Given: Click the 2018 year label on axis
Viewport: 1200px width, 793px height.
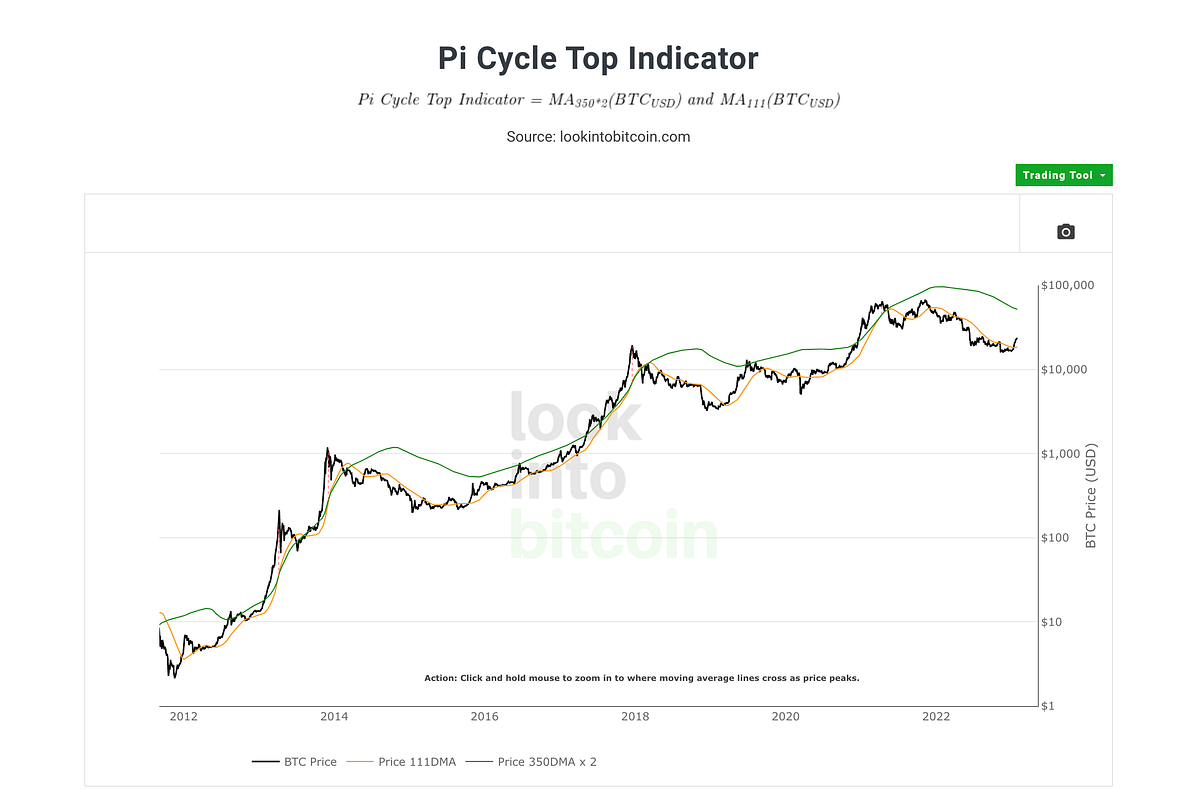Looking at the screenshot, I should pyautogui.click(x=636, y=717).
